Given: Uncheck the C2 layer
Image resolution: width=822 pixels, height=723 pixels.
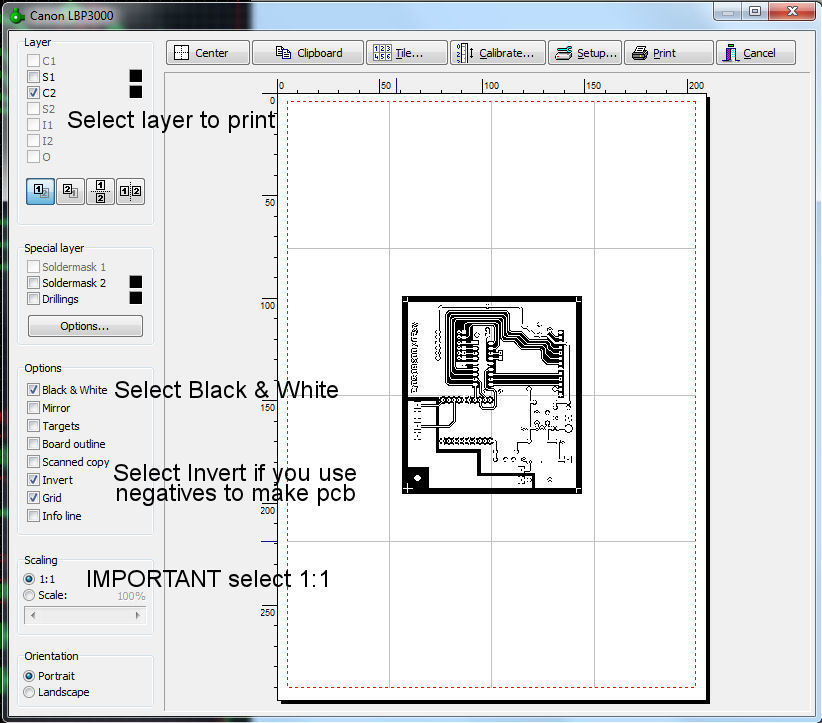Looking at the screenshot, I should tap(34, 93).
